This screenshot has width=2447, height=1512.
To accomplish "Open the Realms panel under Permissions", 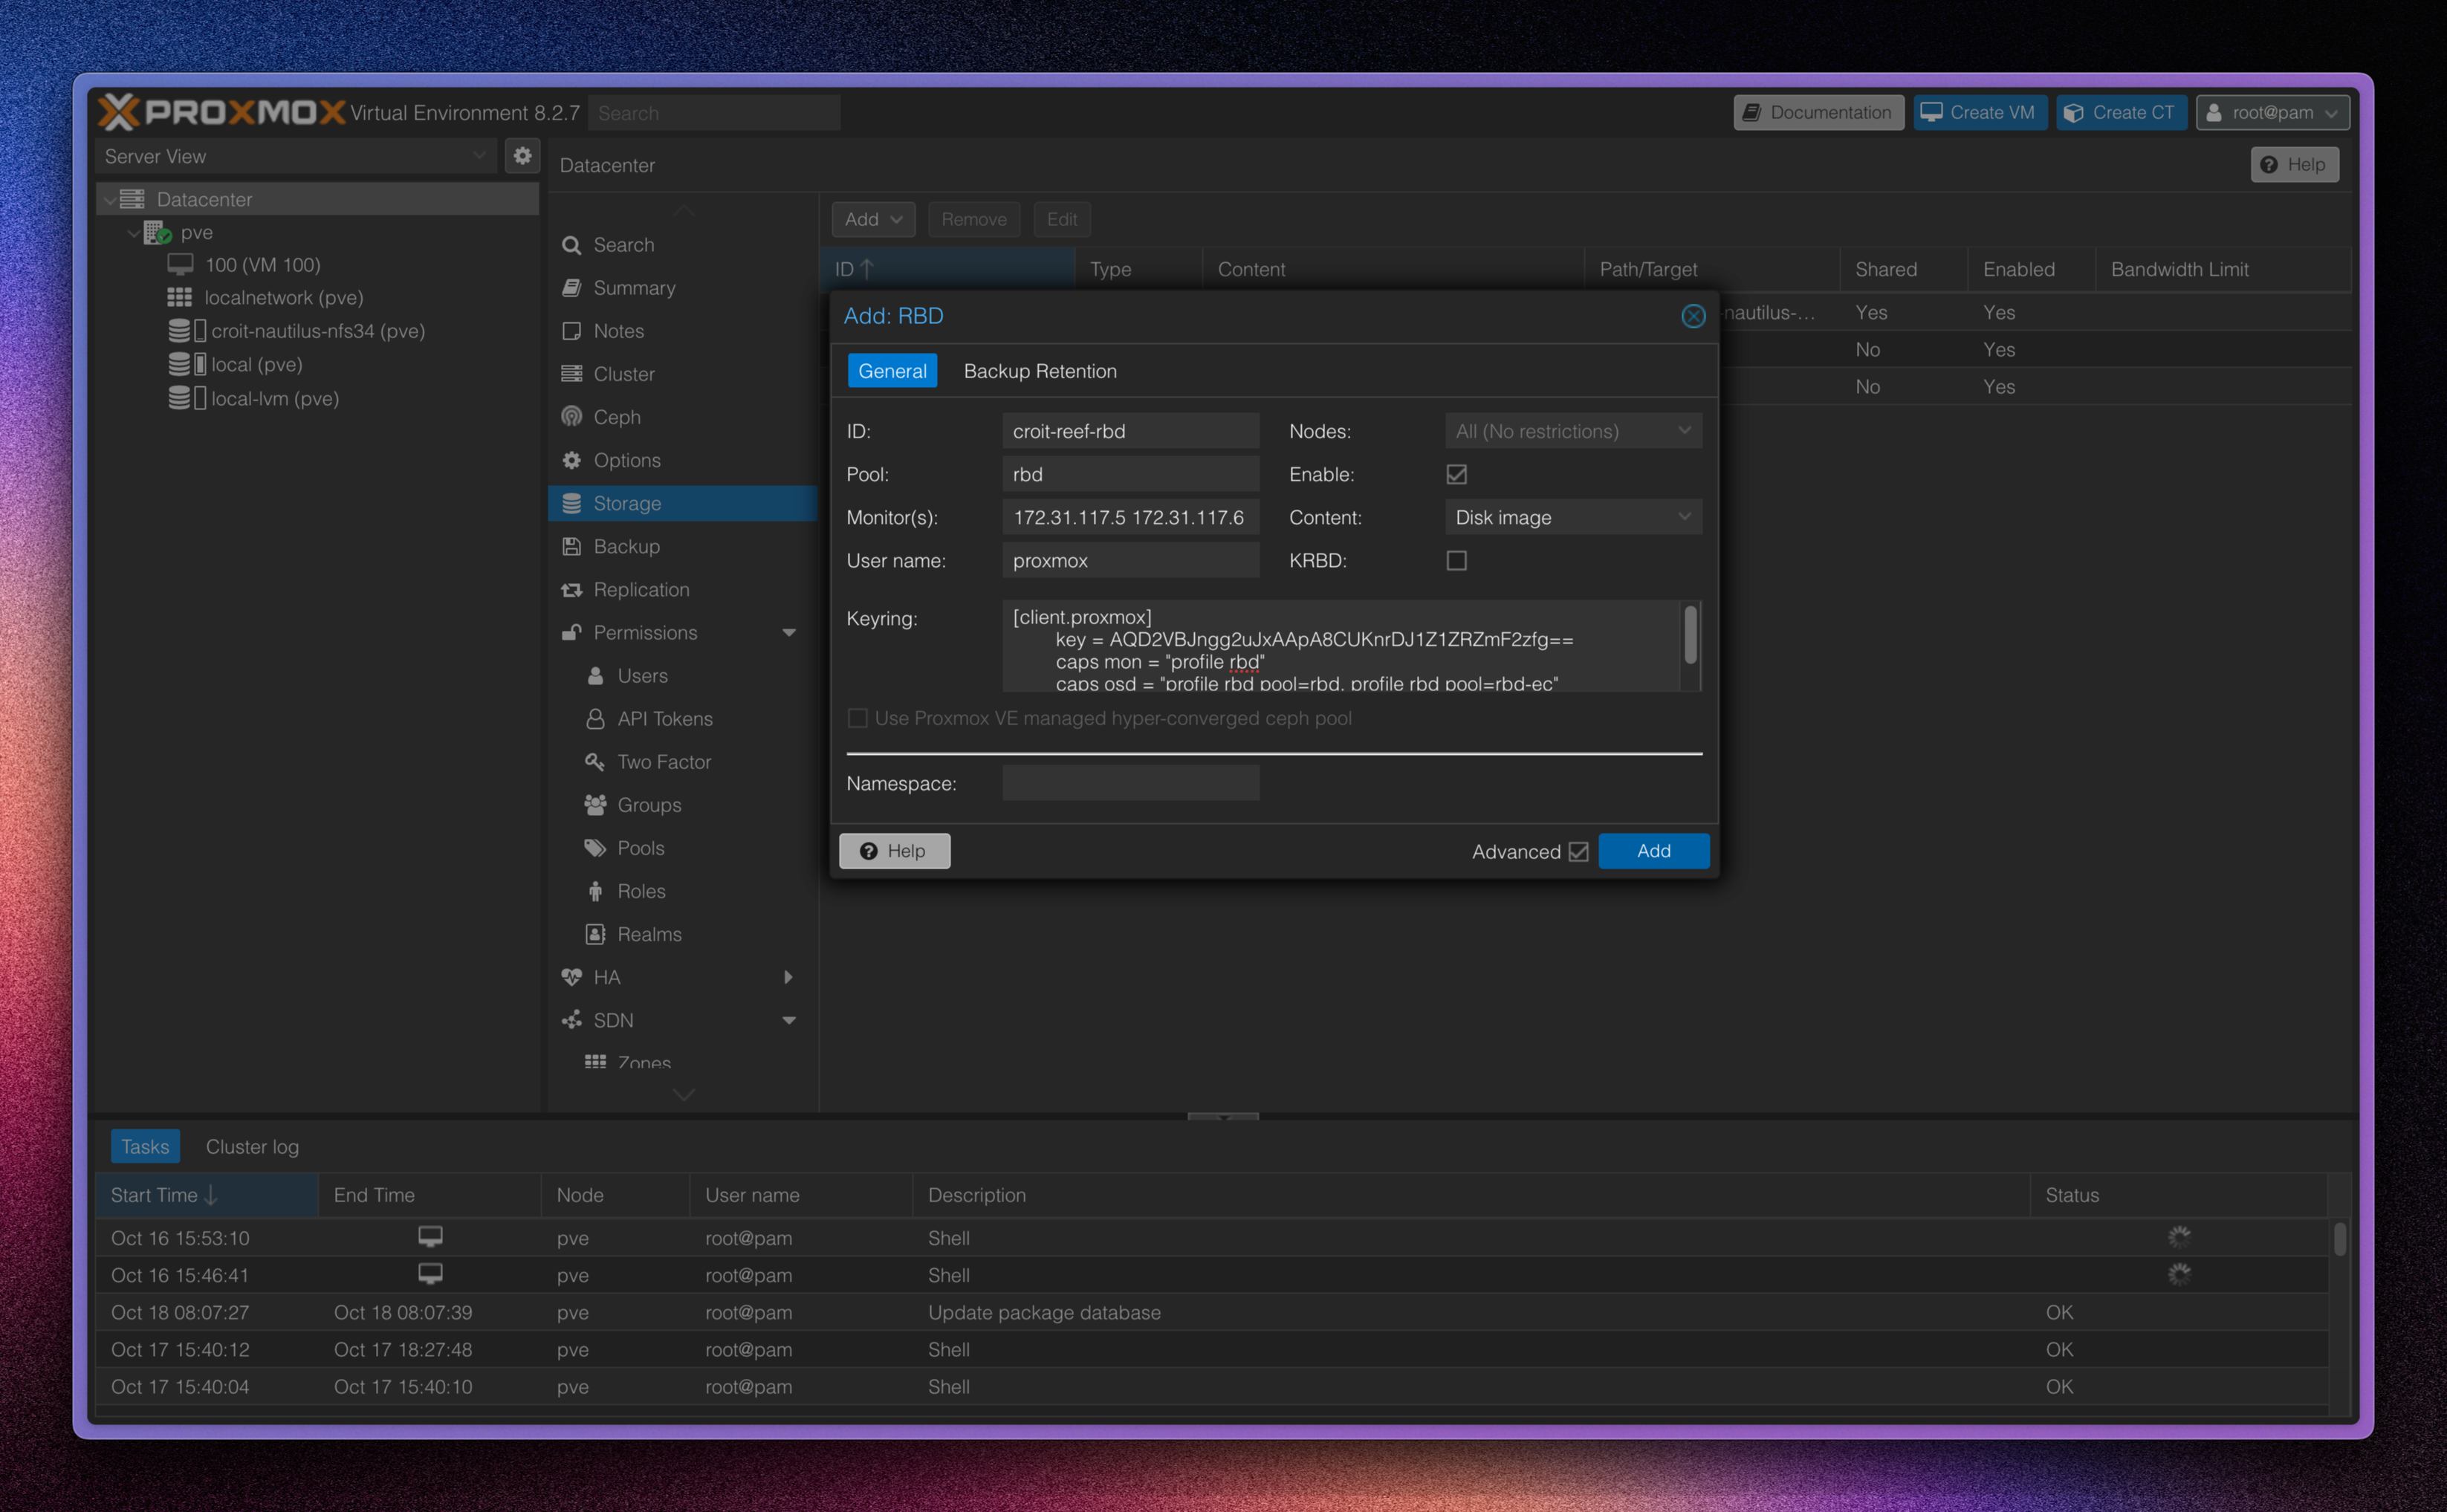I will (x=649, y=933).
